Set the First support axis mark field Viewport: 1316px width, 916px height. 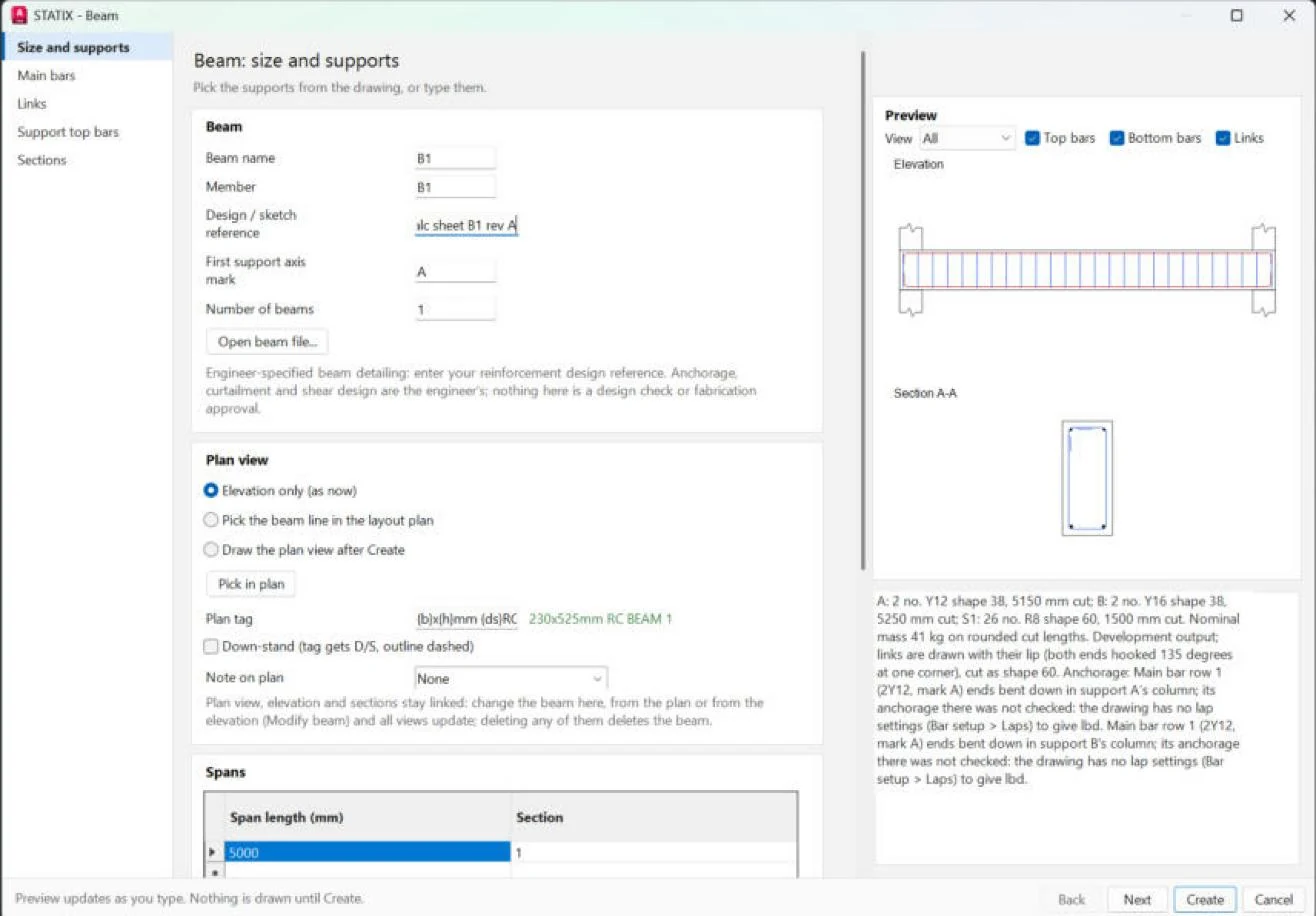(456, 271)
